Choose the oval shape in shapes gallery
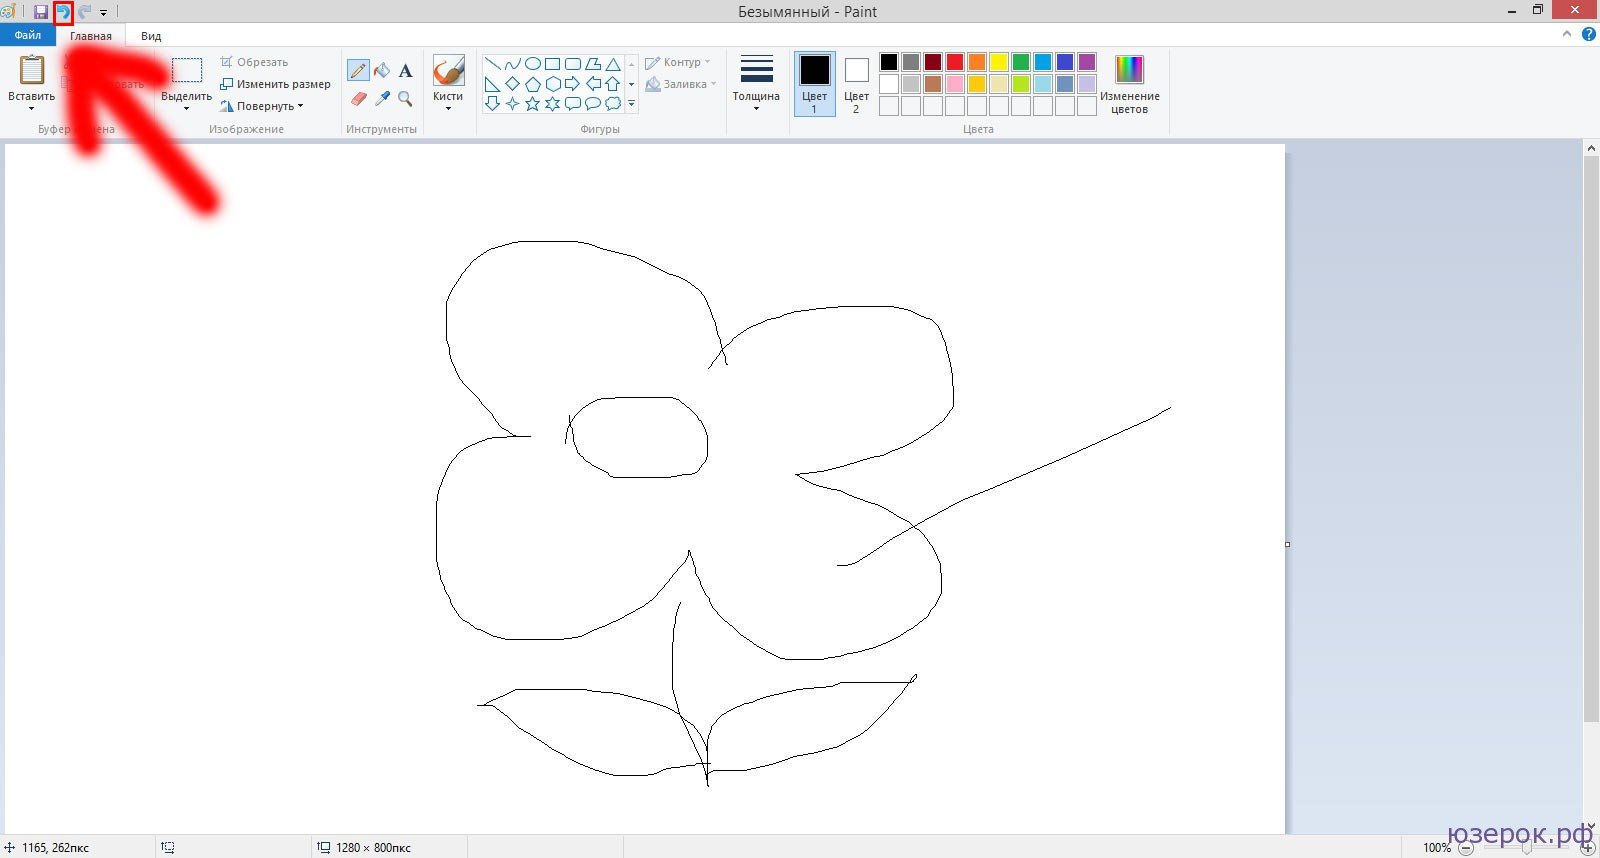Viewport: 1600px width, 858px height. coord(532,64)
